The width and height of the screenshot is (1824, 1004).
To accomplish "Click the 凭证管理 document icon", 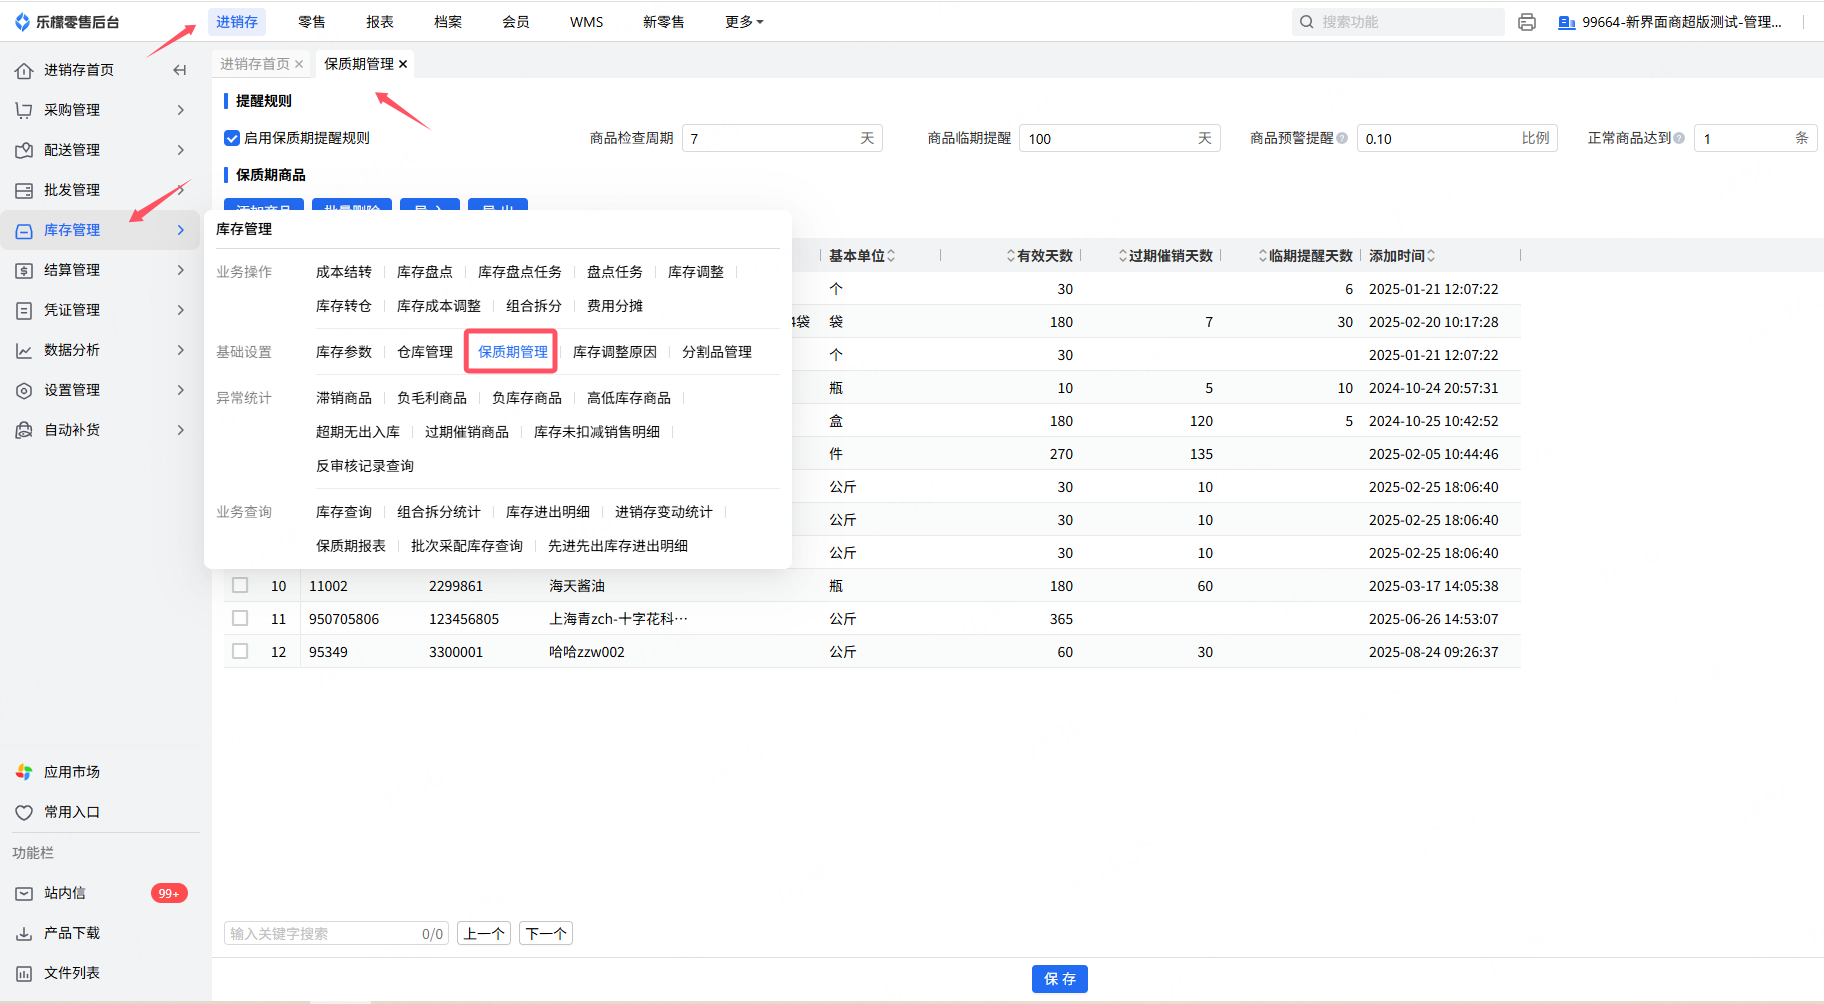I will (x=24, y=310).
